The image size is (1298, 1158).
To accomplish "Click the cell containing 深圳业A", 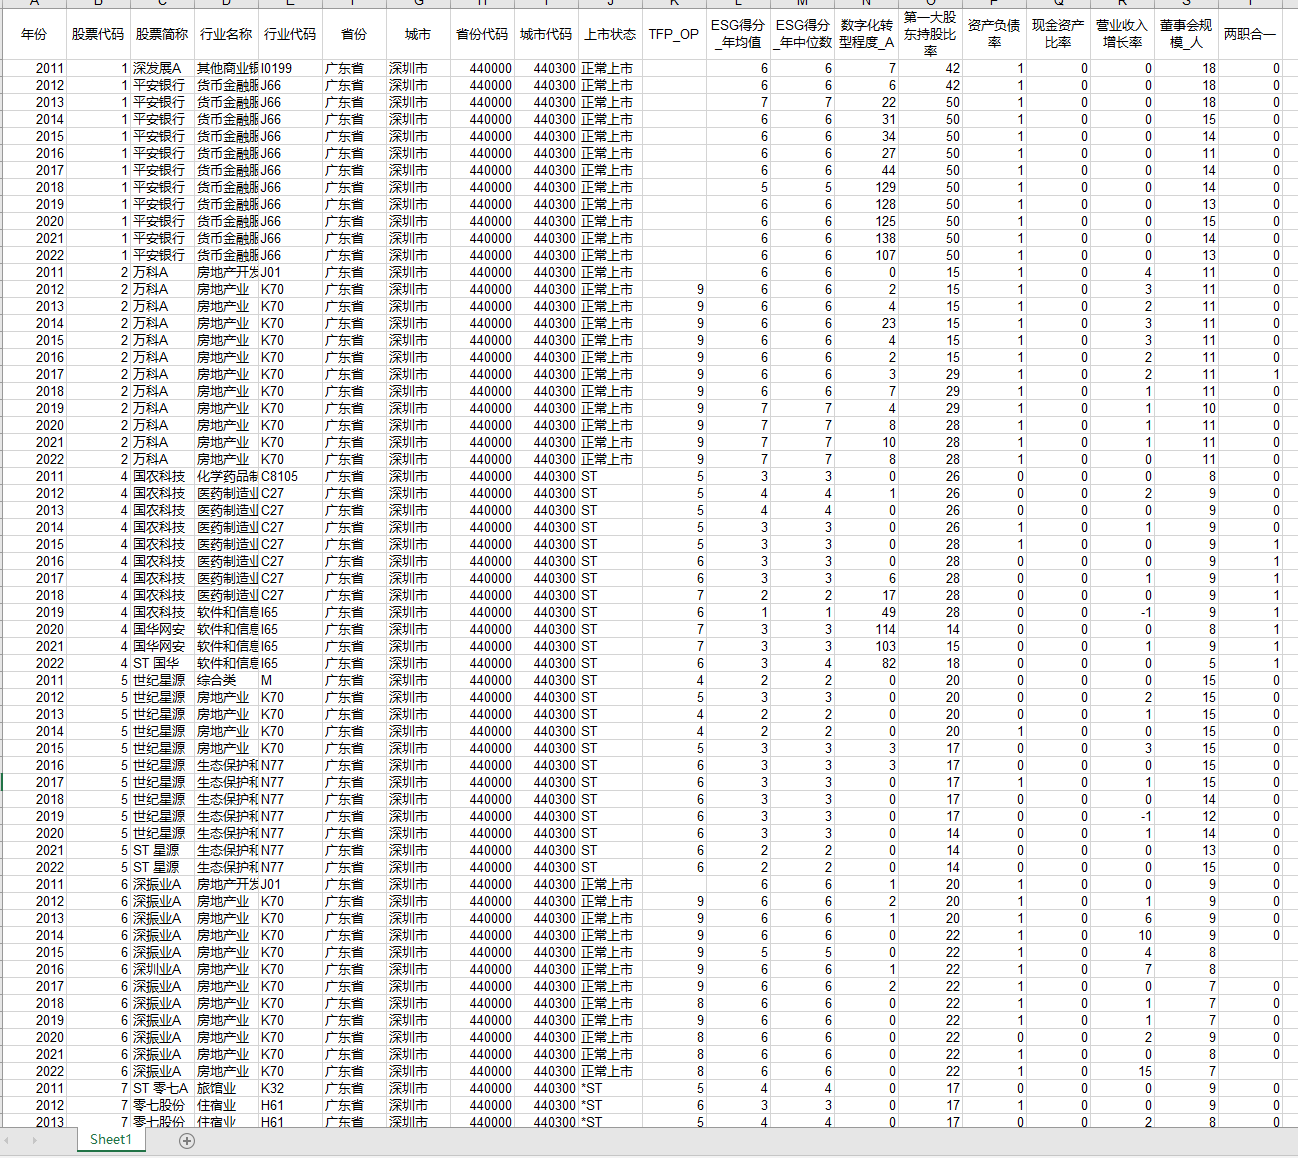I will pos(162,969).
